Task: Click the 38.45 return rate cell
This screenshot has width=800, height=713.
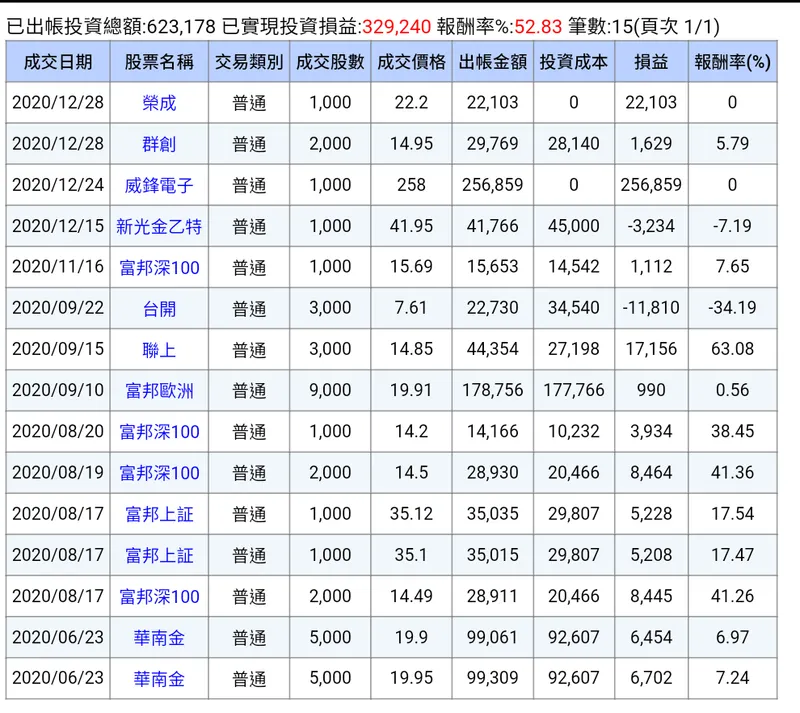Action: 732,431
